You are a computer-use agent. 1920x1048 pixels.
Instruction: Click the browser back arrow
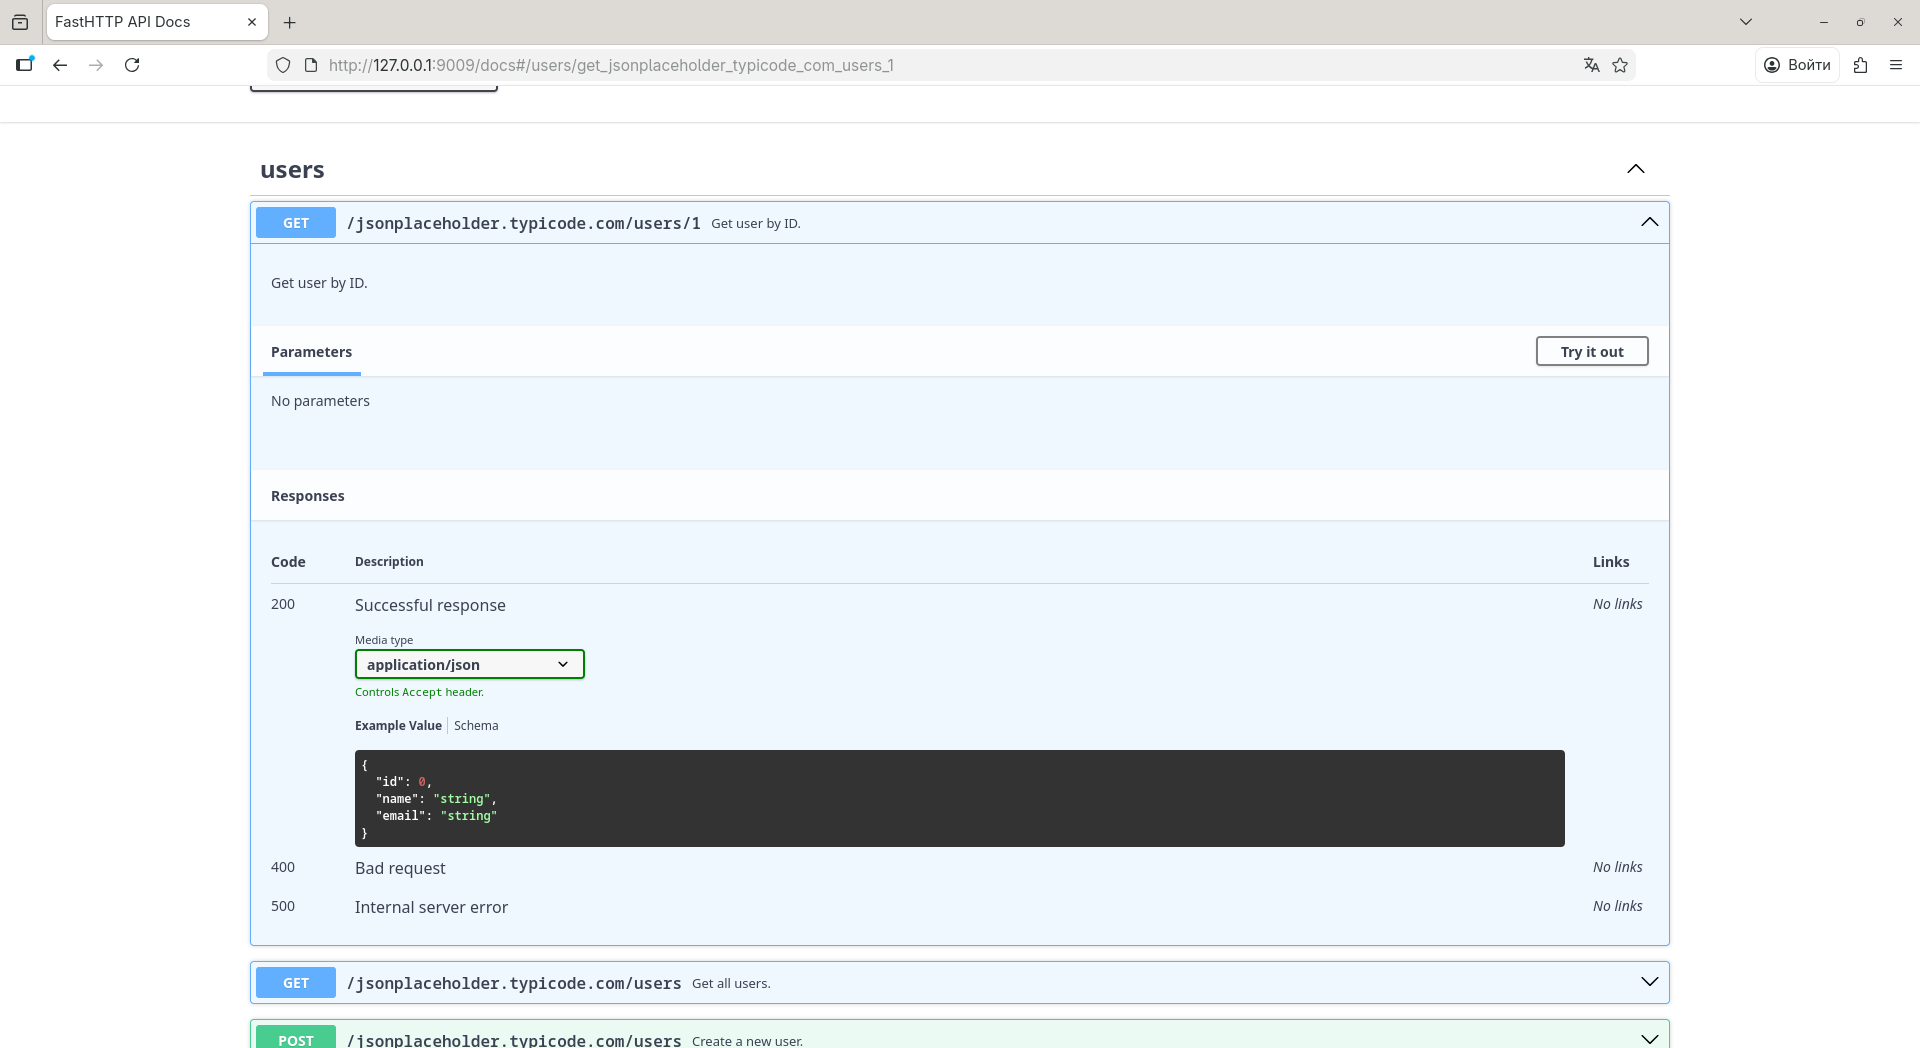tap(60, 65)
